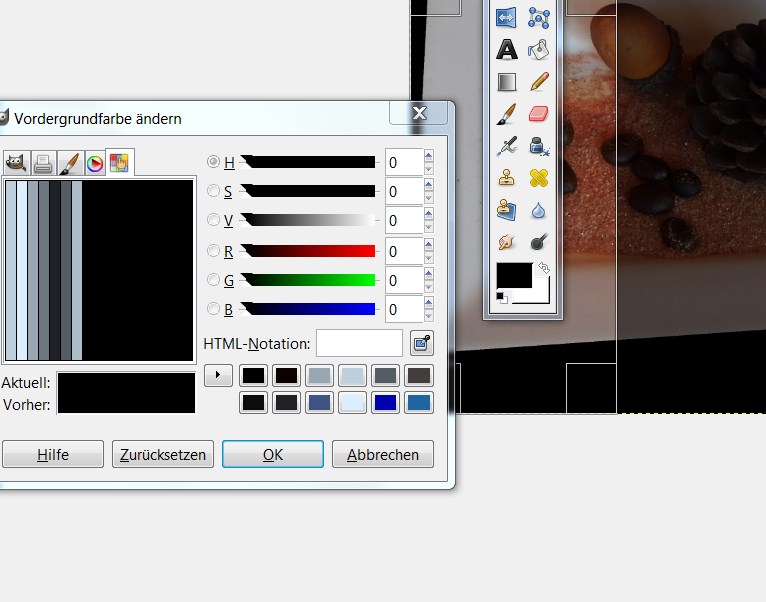766x602 pixels.
Task: Increase the V value with stepper
Action: (x=428, y=214)
